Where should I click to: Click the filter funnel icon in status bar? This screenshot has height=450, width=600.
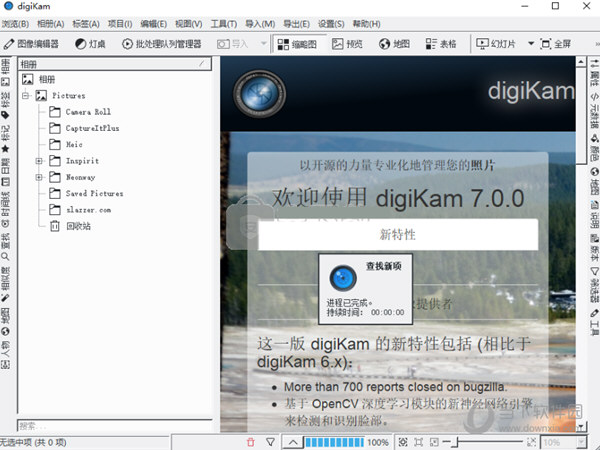tap(271, 442)
